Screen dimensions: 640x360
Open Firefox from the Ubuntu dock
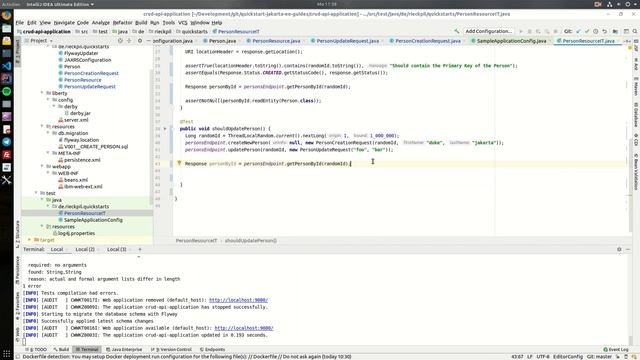pyautogui.click(x=7, y=16)
